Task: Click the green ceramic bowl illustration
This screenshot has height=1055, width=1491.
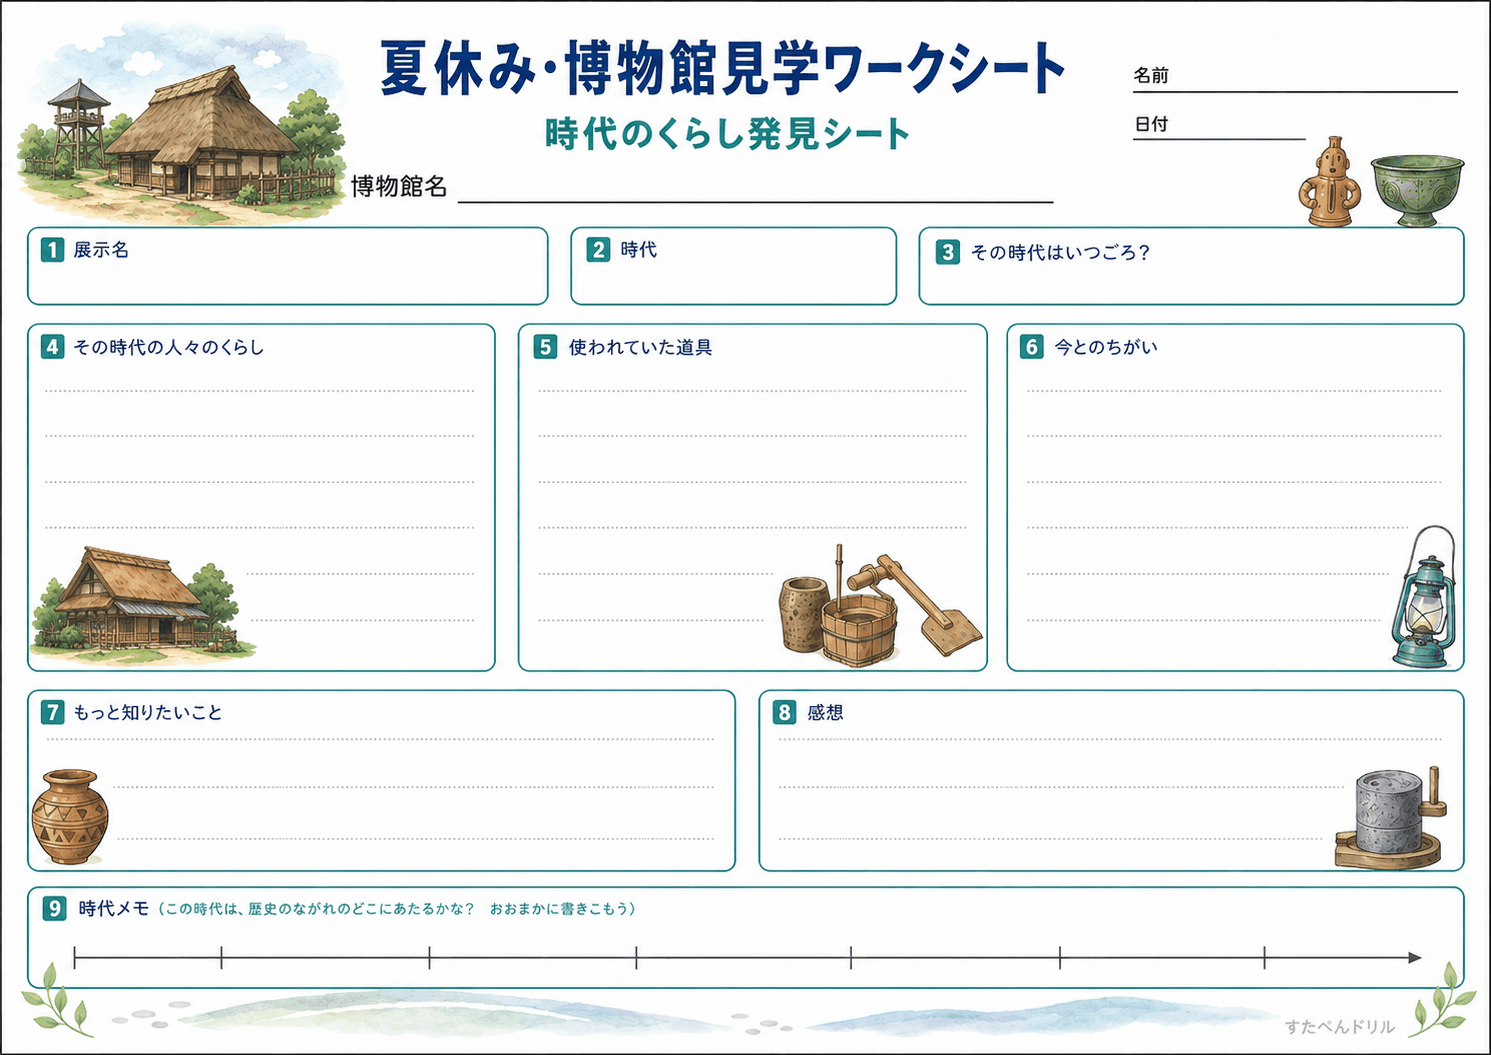Action: click(1417, 190)
